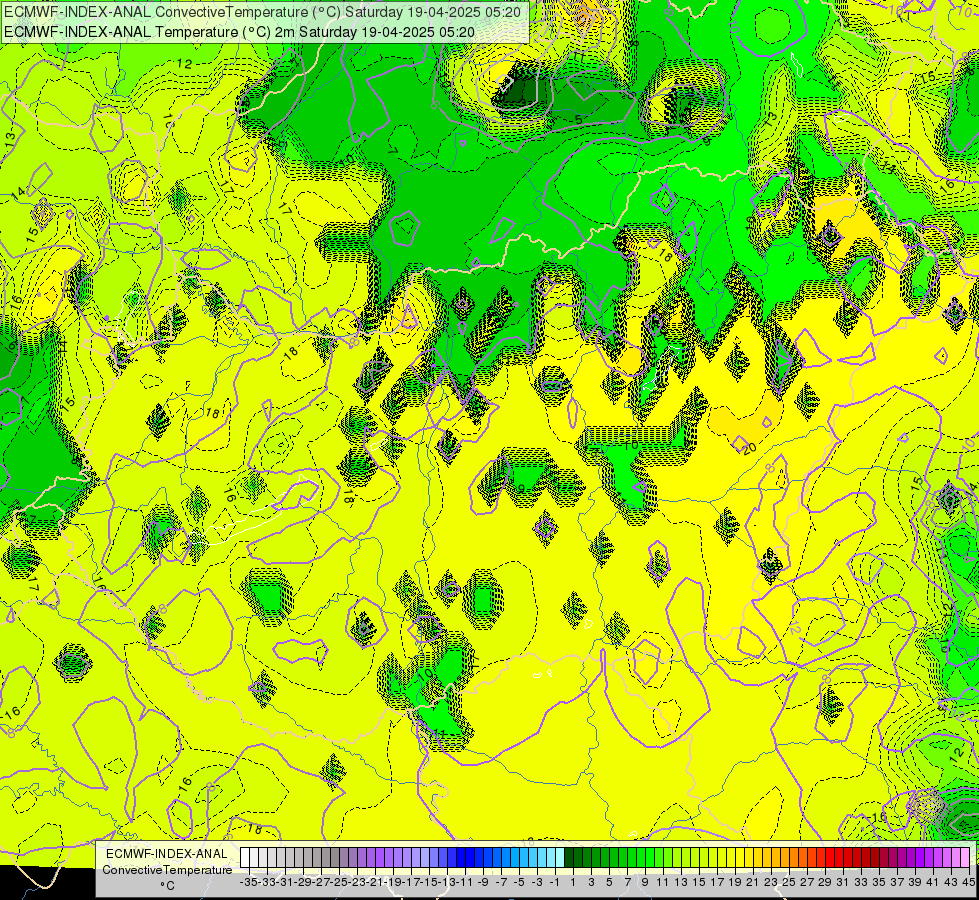Viewport: 979px width, 900px height.
Task: Click legend value 7 on the color scale
Action: [x=627, y=883]
